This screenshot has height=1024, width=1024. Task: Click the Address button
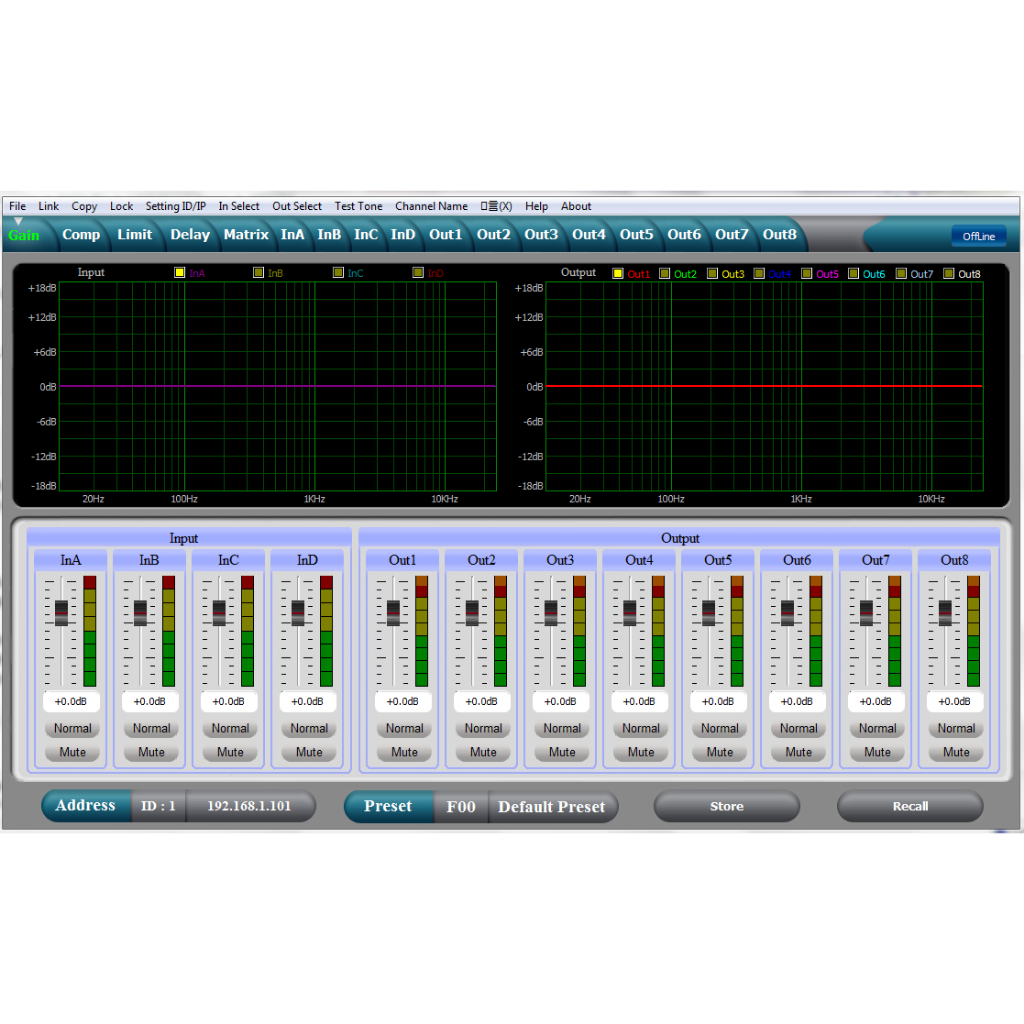coord(86,806)
